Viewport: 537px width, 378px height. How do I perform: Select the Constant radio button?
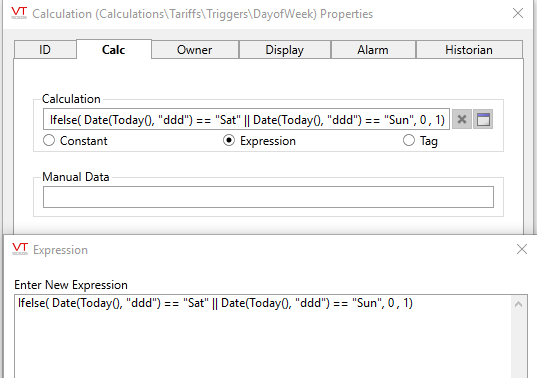49,140
